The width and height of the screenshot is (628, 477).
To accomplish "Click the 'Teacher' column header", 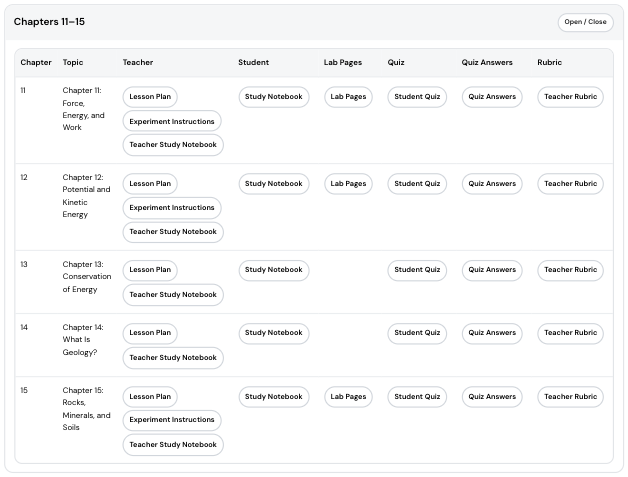I will tap(138, 62).
